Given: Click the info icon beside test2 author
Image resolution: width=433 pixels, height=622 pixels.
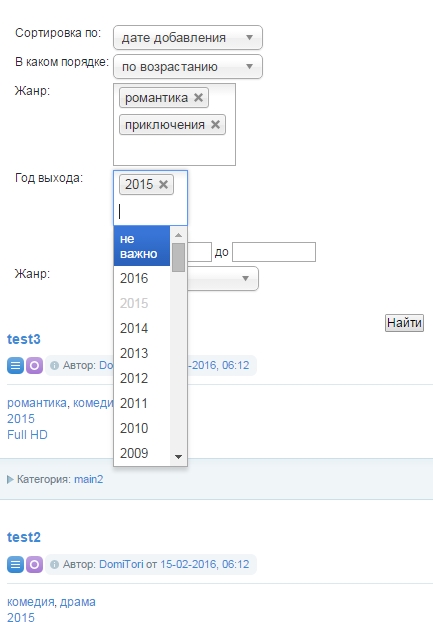Looking at the screenshot, I should point(55,564).
